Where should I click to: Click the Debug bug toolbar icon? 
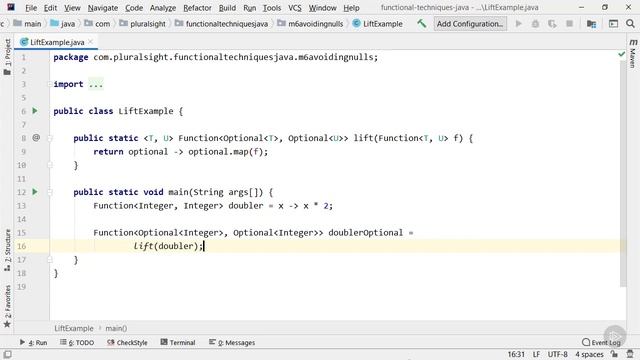pos(535,24)
